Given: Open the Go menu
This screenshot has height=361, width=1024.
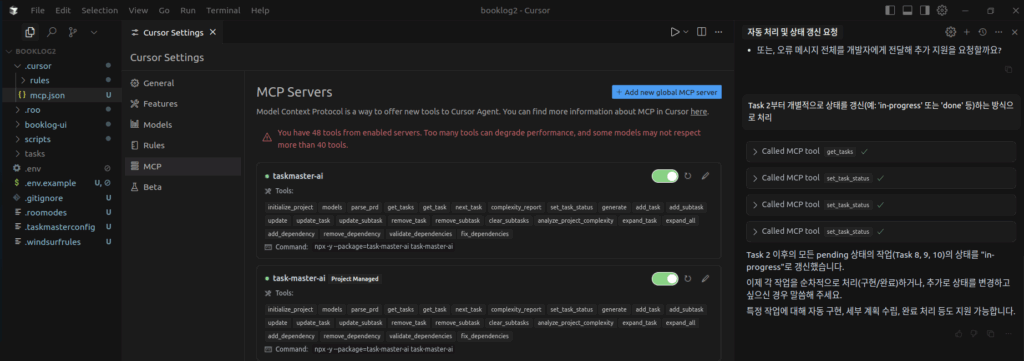Looking at the screenshot, I should 164,10.
